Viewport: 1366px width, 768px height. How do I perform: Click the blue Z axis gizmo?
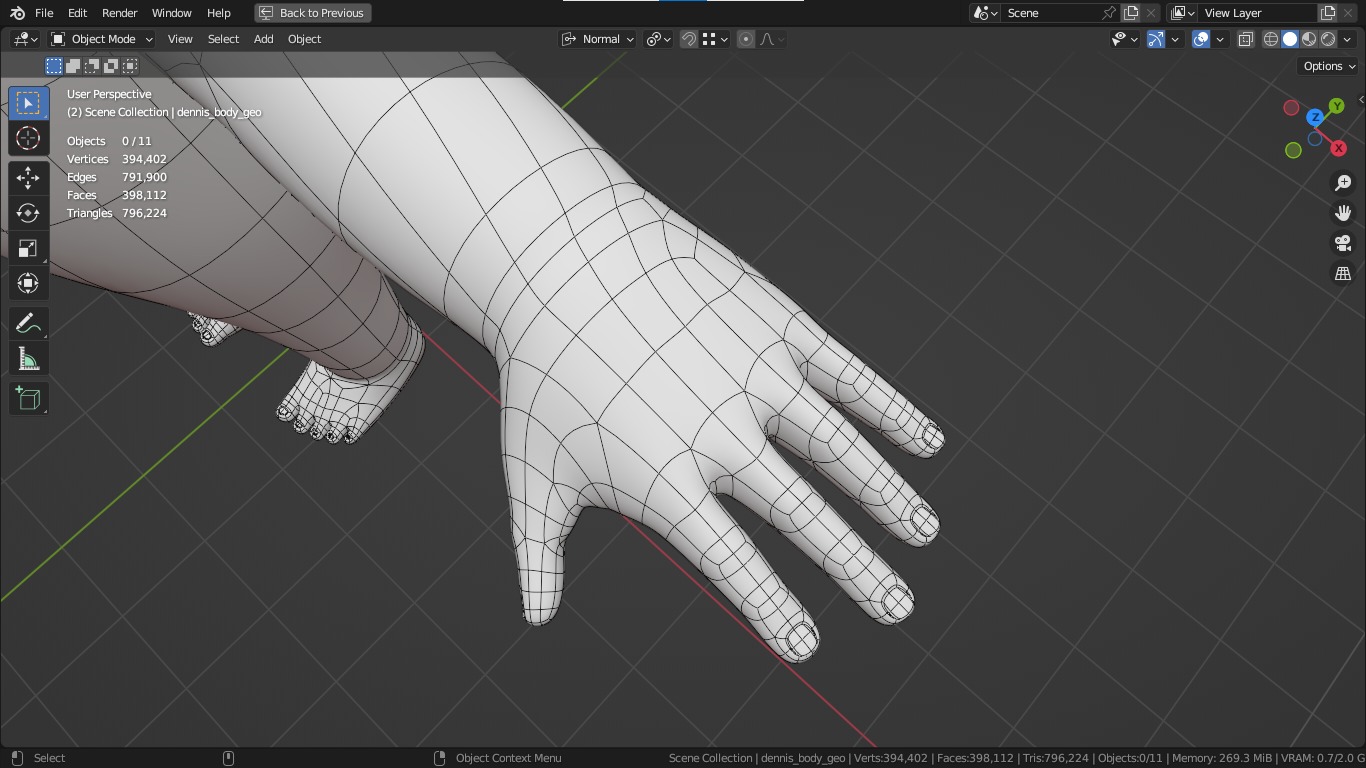tap(1315, 117)
